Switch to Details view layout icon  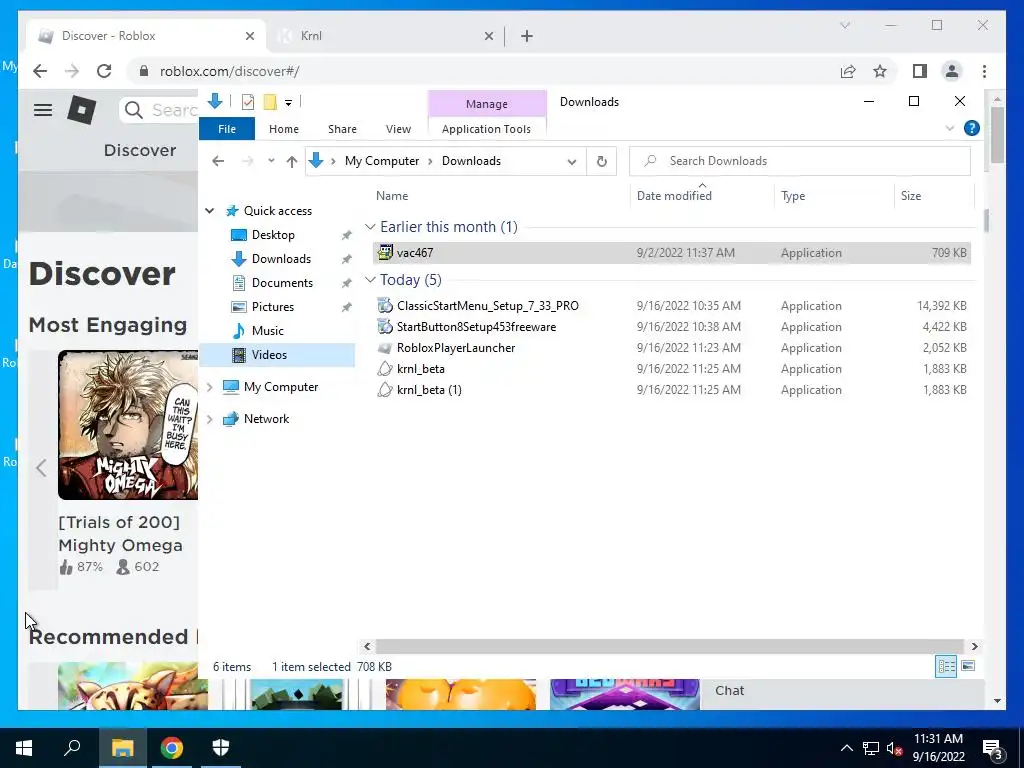(946, 666)
